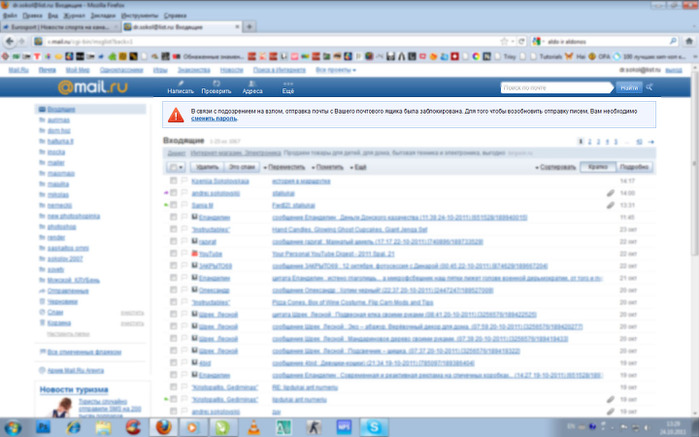Click the Firefox home icon

689,41
